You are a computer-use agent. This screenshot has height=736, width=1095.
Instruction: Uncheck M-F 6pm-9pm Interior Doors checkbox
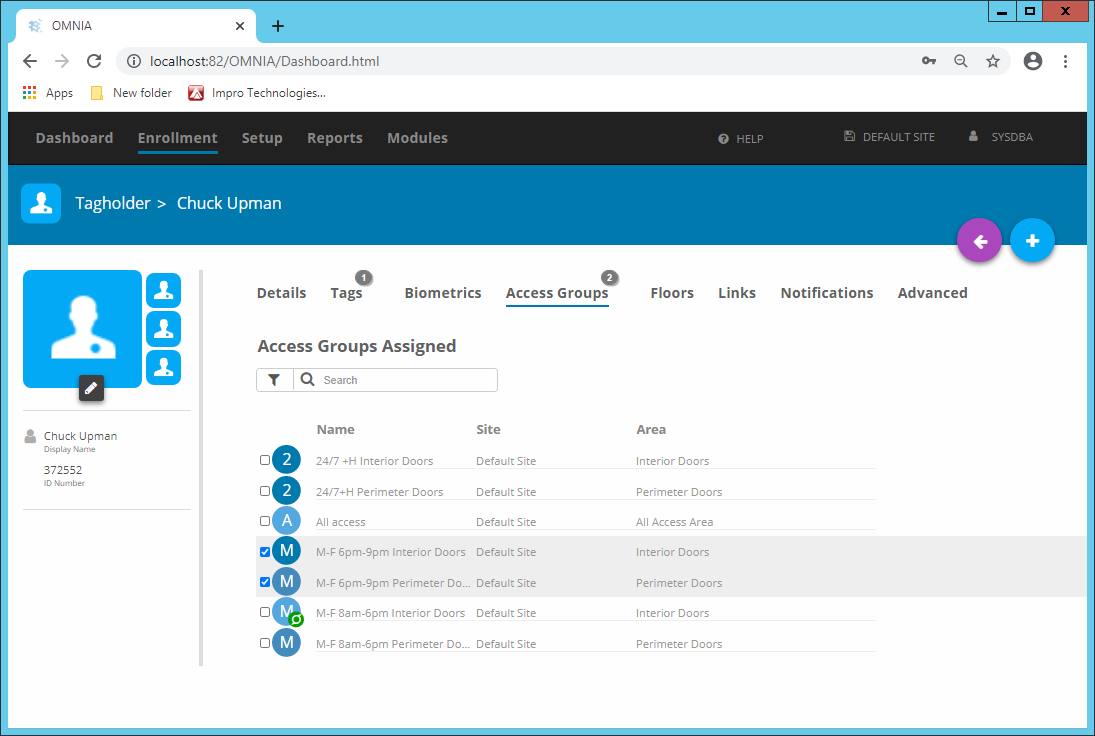tap(265, 551)
